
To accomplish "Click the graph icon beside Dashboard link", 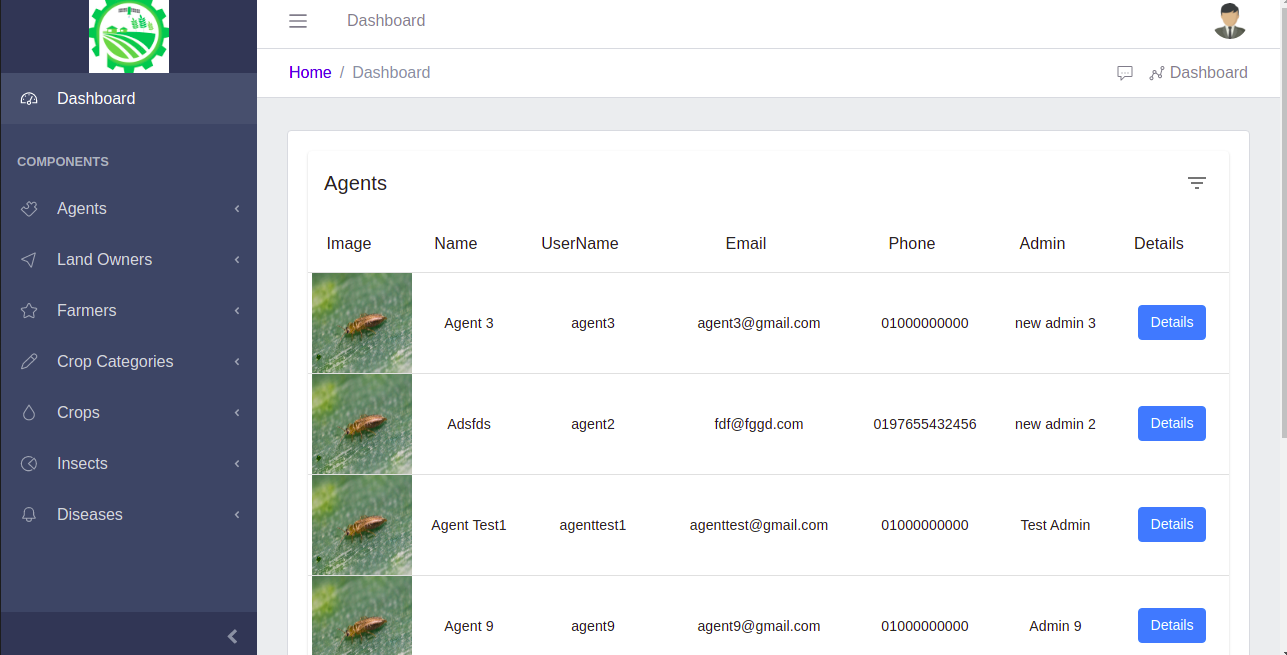I will (x=1157, y=73).
